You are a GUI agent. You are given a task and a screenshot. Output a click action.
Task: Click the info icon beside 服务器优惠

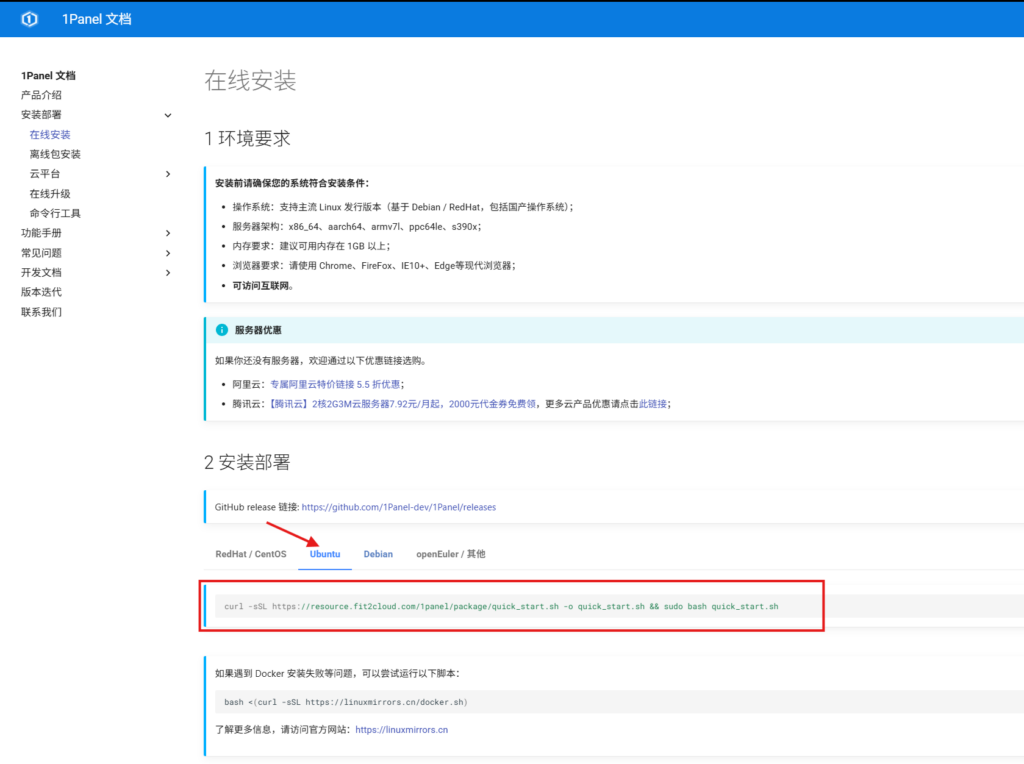tap(222, 330)
